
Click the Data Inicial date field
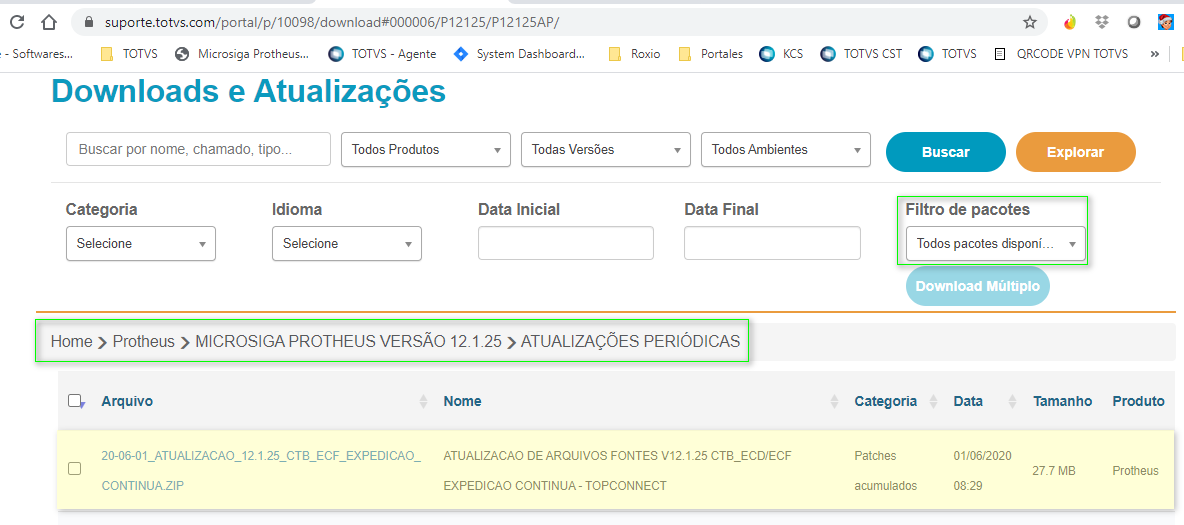pos(566,243)
